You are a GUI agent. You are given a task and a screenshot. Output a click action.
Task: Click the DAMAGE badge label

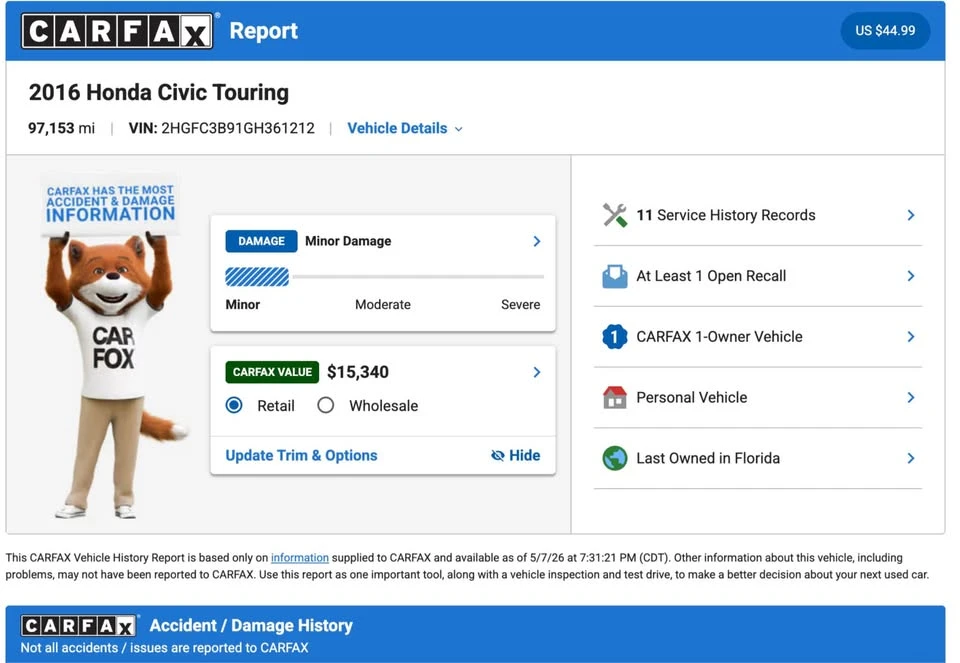(x=261, y=241)
